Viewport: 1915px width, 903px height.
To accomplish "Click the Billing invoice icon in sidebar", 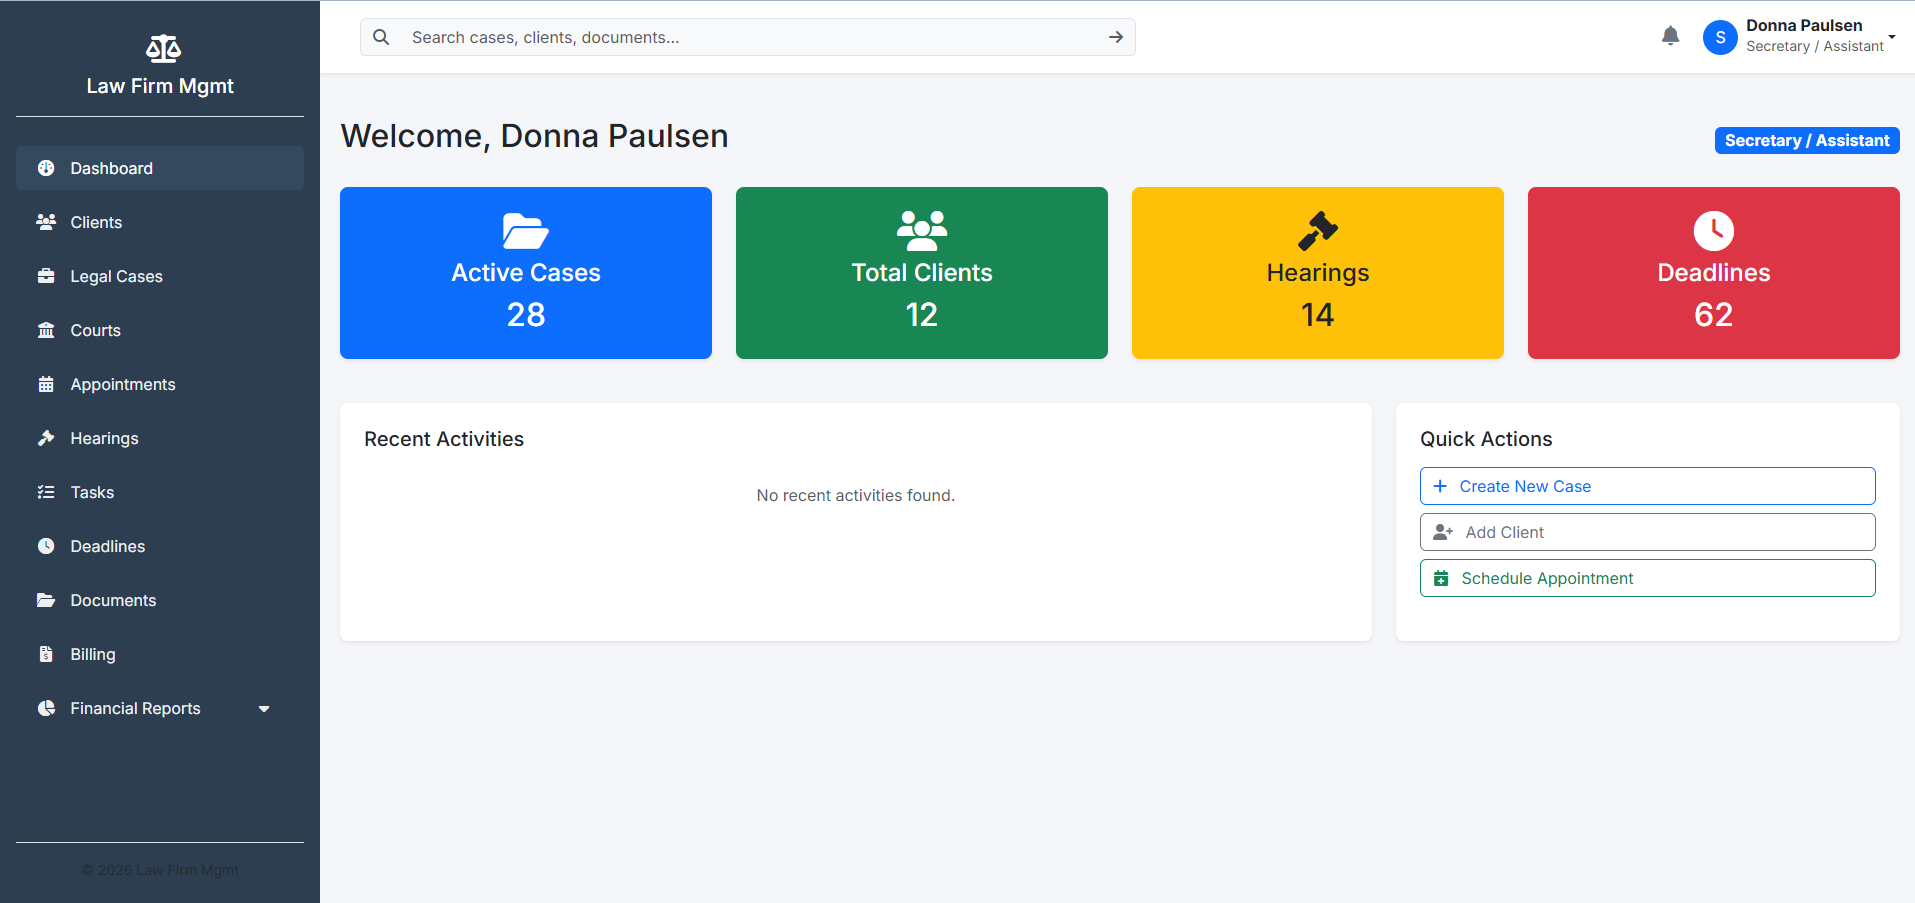I will point(46,654).
